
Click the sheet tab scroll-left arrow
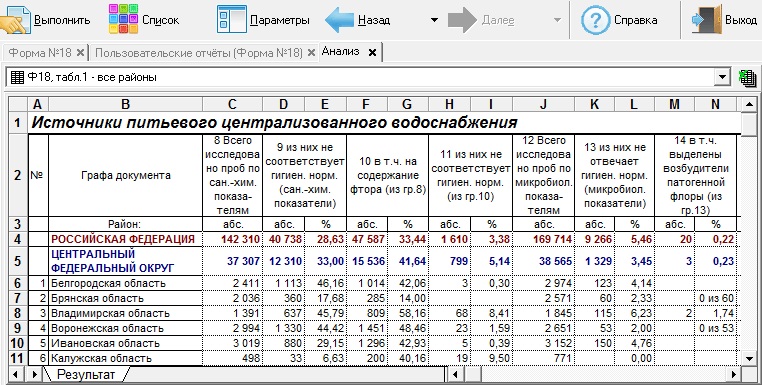click(x=16, y=375)
